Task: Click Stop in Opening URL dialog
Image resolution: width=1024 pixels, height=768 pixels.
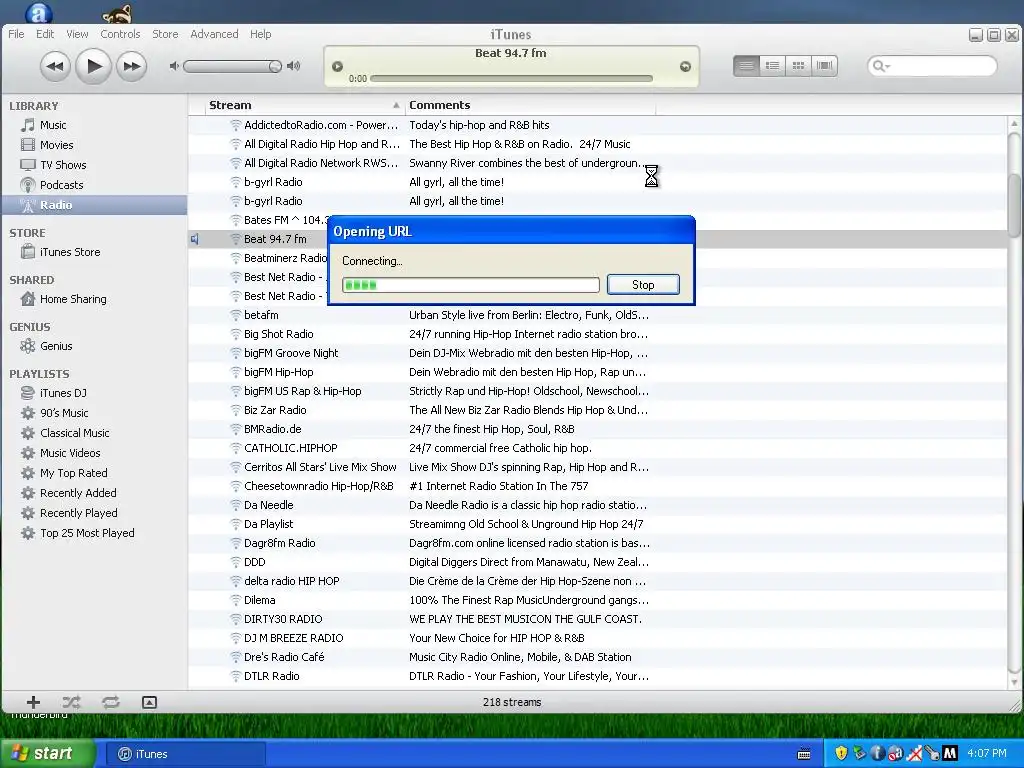Action: 643,285
